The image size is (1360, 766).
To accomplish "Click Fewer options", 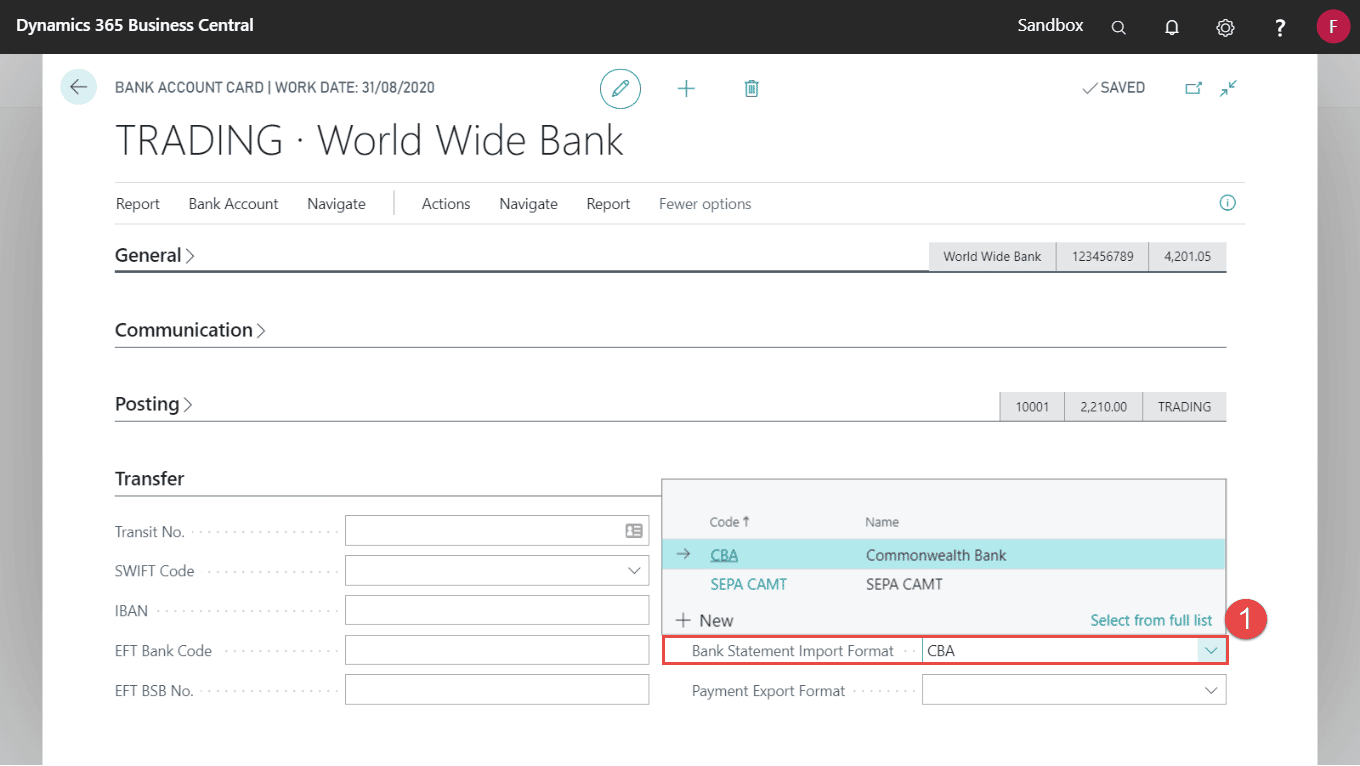I will coord(705,204).
